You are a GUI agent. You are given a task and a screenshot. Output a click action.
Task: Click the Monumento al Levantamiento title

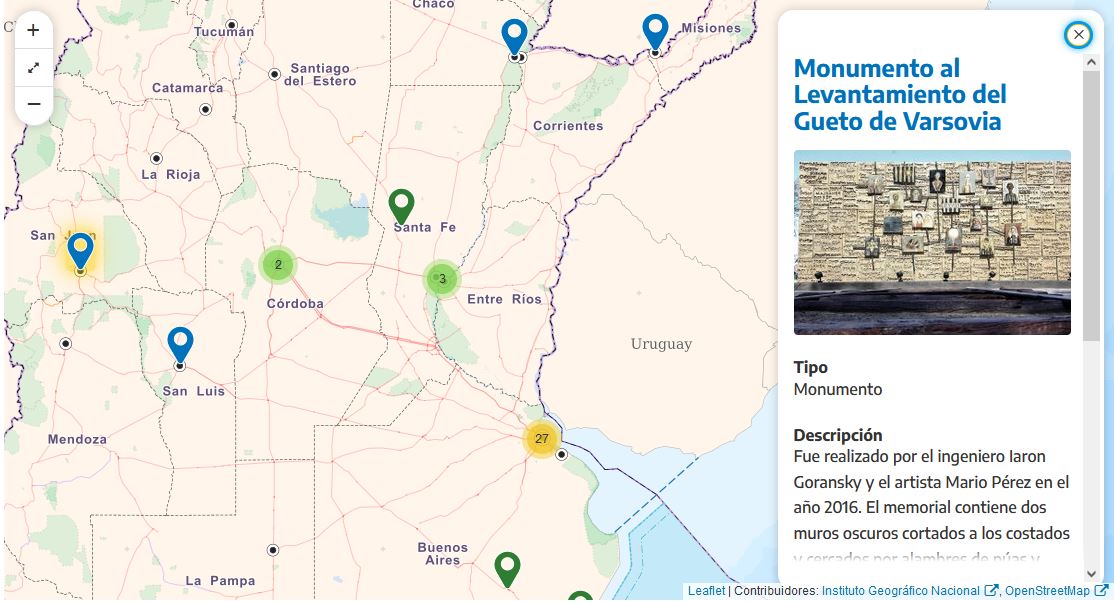(900, 95)
